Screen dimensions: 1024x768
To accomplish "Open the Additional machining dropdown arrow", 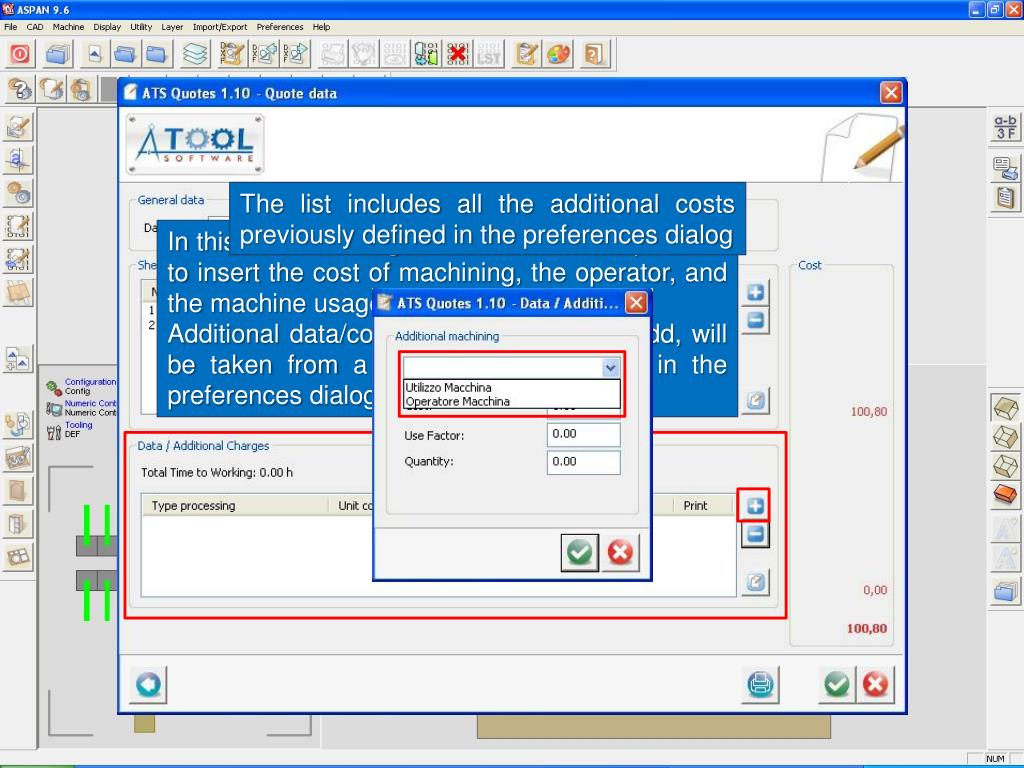I will (x=610, y=368).
